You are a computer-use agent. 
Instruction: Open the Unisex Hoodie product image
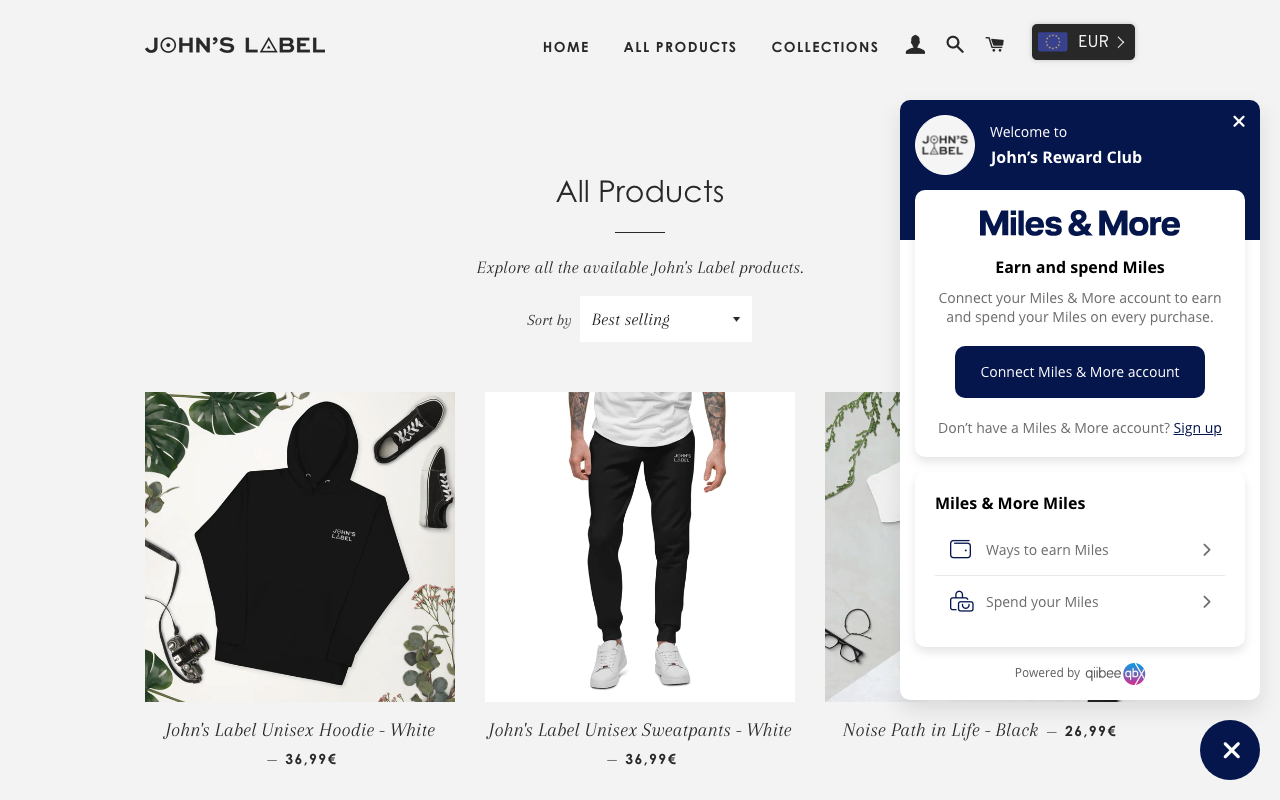pos(300,547)
